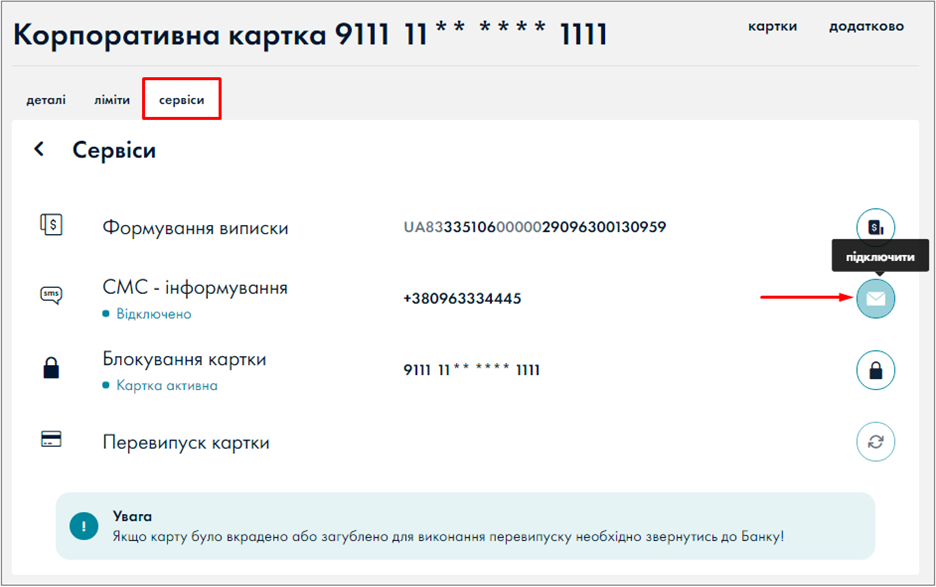
Task: Open the додатково menu item
Action: [x=866, y=27]
